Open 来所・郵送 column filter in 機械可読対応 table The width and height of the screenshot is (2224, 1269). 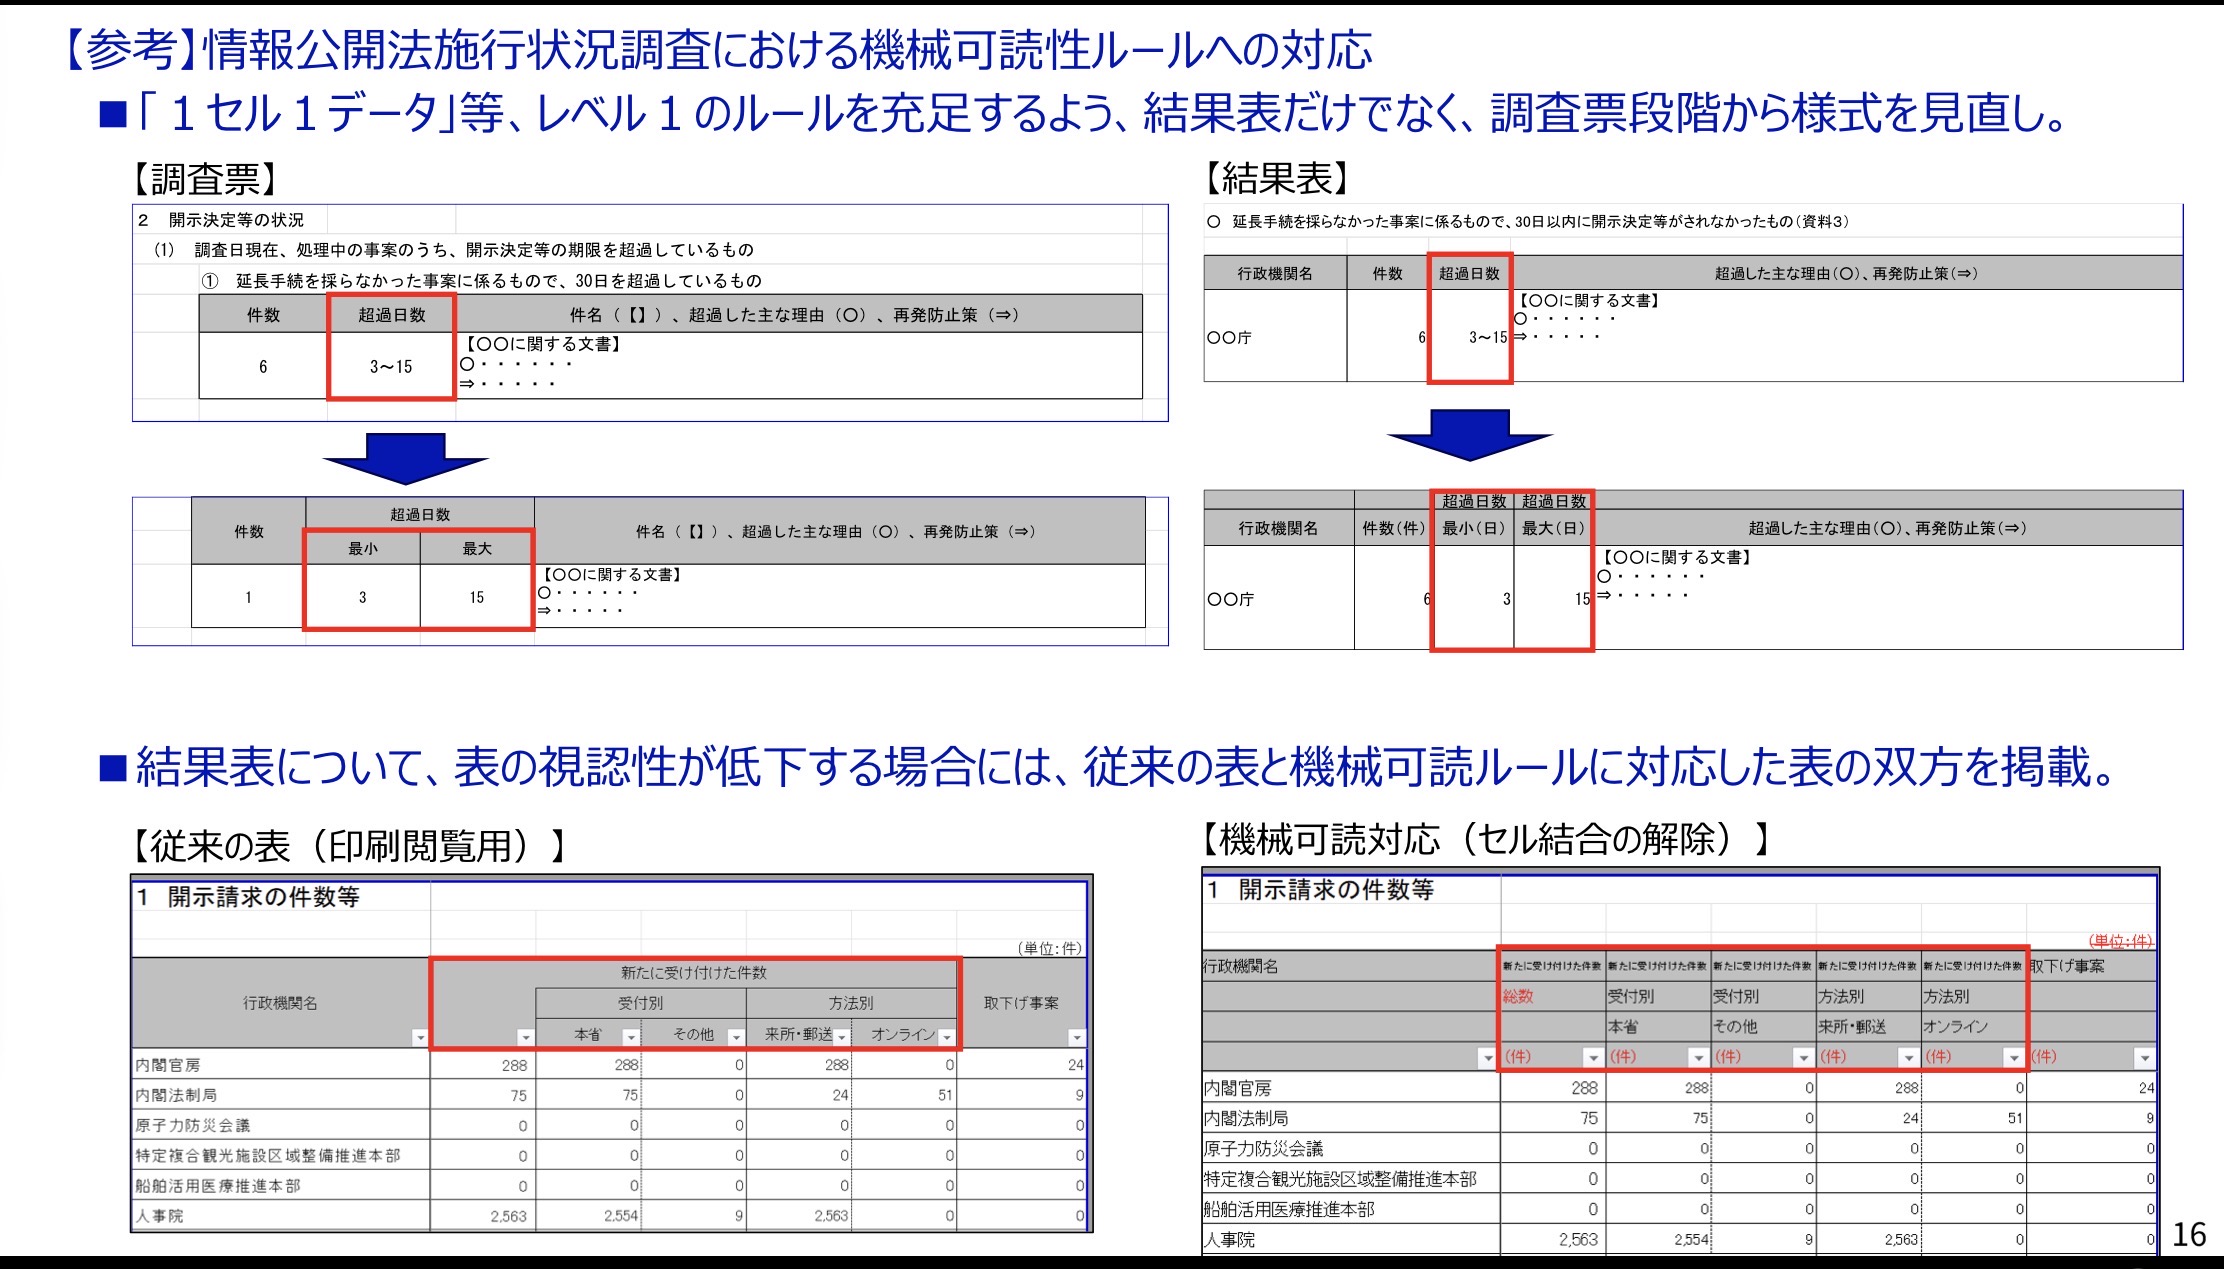(x=1908, y=1057)
